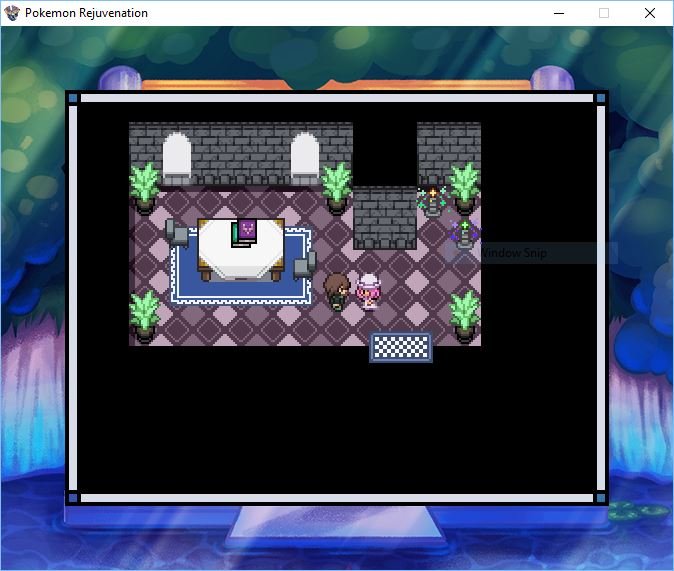Click the potted plant beside the stone pillar
The height and width of the screenshot is (571, 674).
coord(337,188)
